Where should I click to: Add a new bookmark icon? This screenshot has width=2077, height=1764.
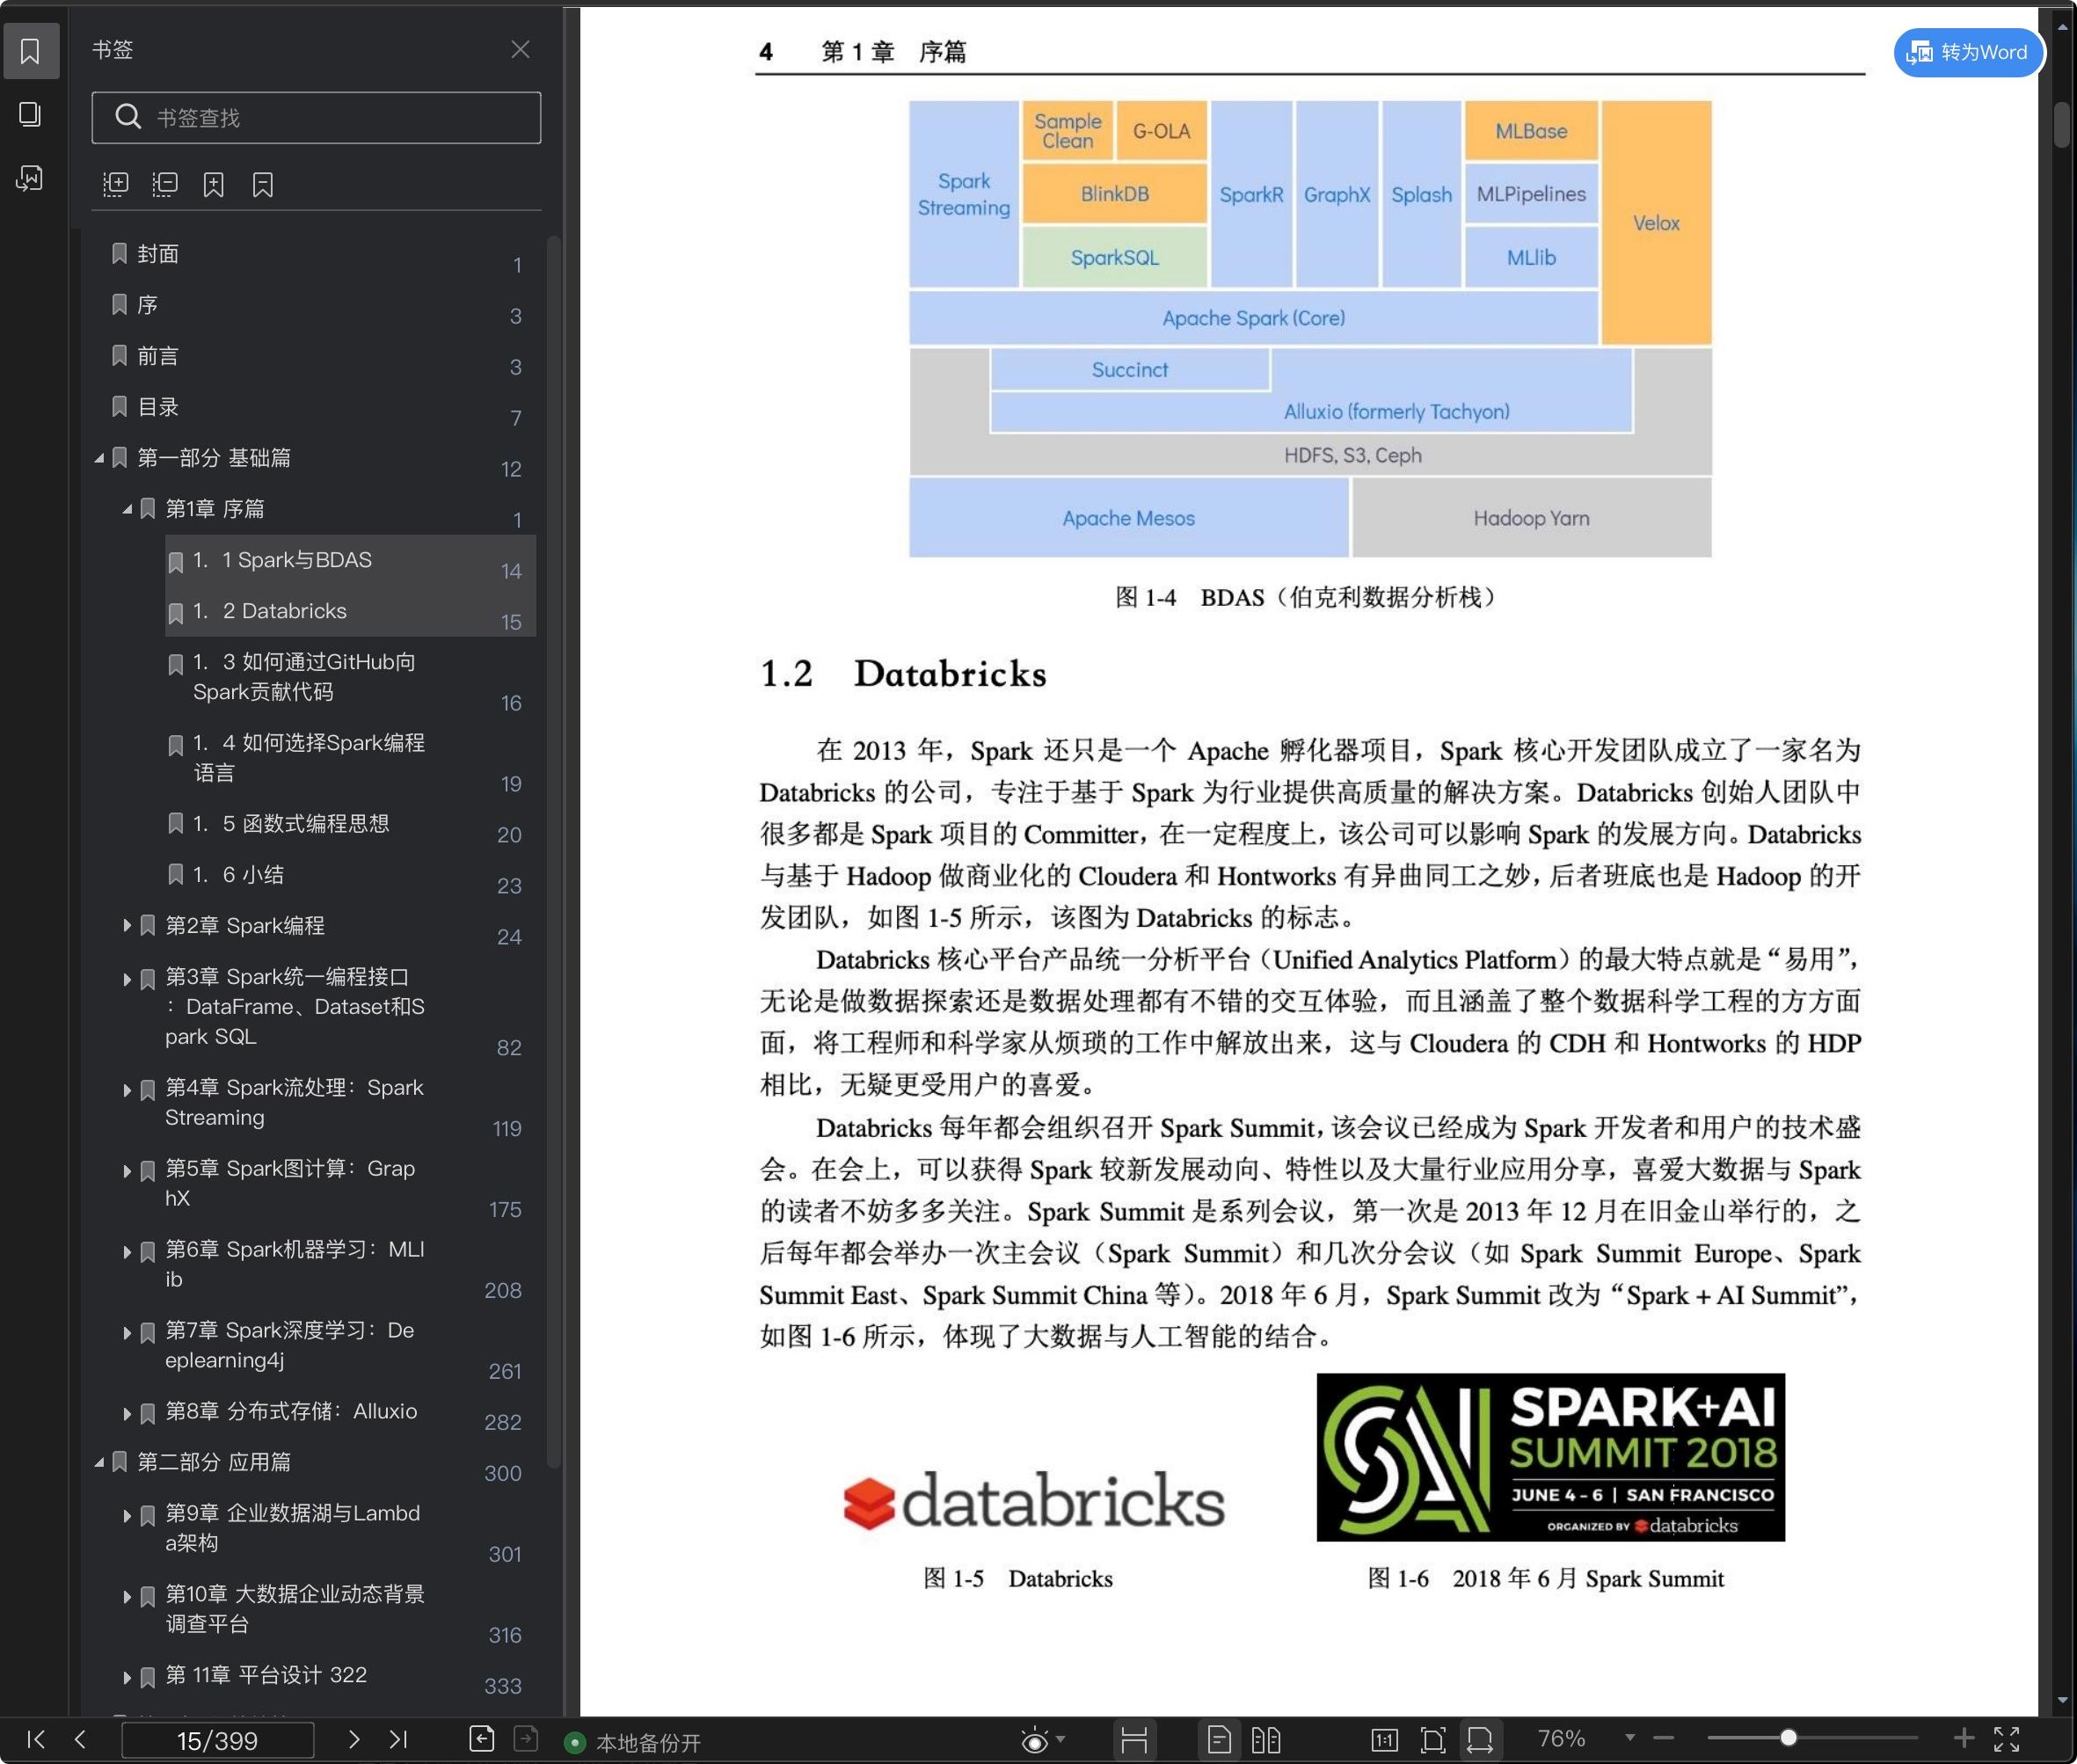pos(213,184)
